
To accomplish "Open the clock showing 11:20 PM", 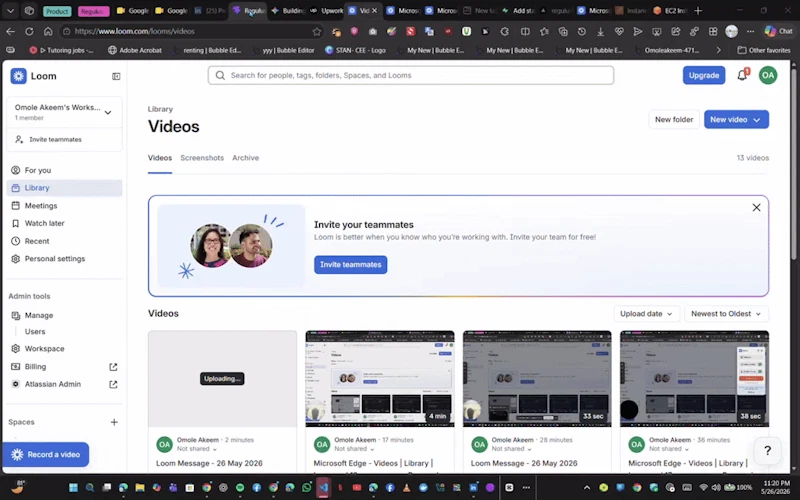I will click(777, 487).
